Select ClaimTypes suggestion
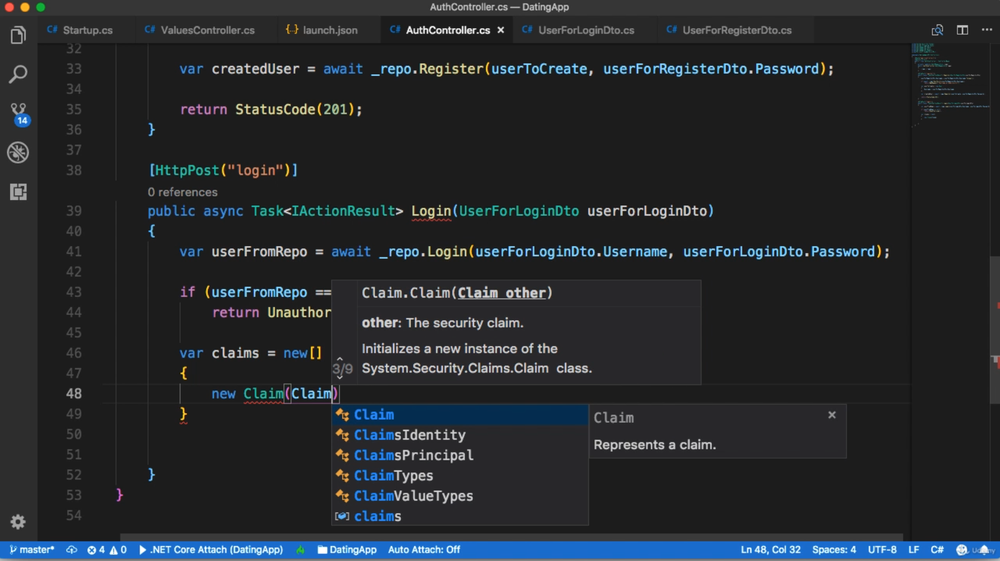Screen dimensions: 1000x561 point(460,476)
